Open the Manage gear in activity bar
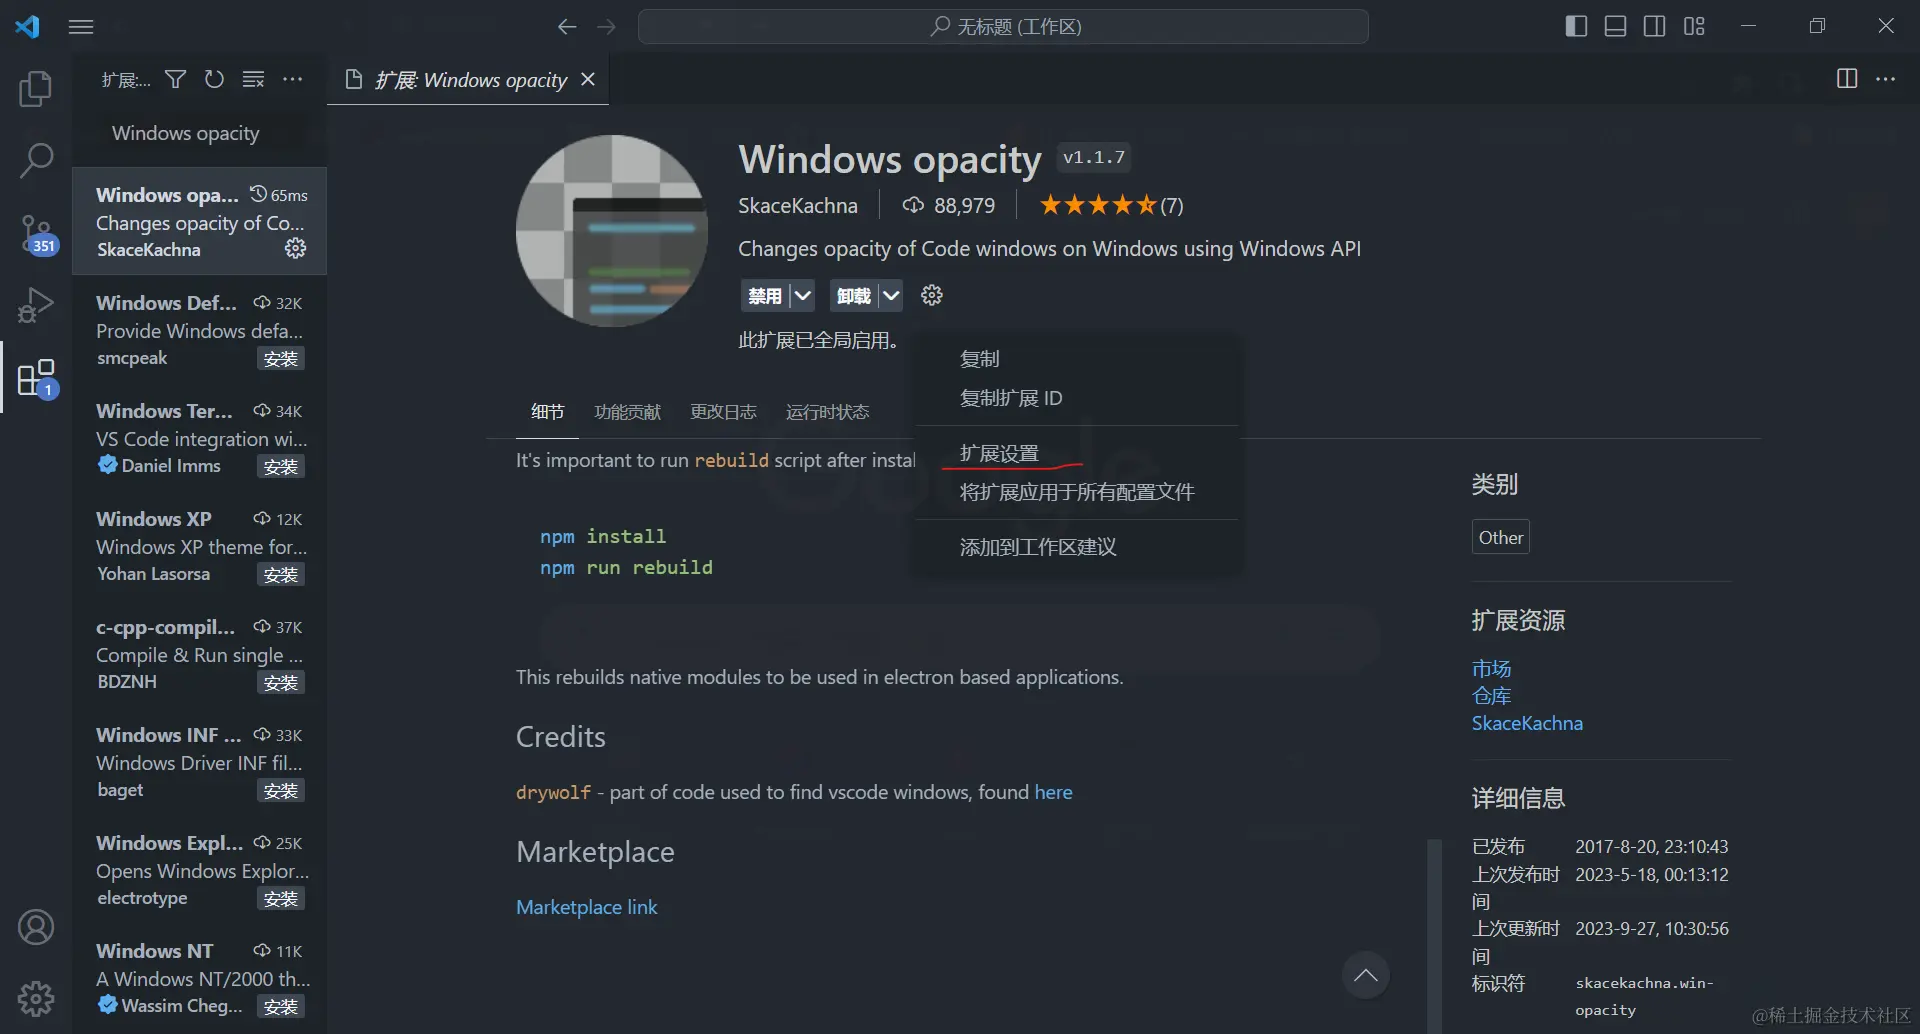This screenshot has height=1034, width=1920. tap(36, 998)
